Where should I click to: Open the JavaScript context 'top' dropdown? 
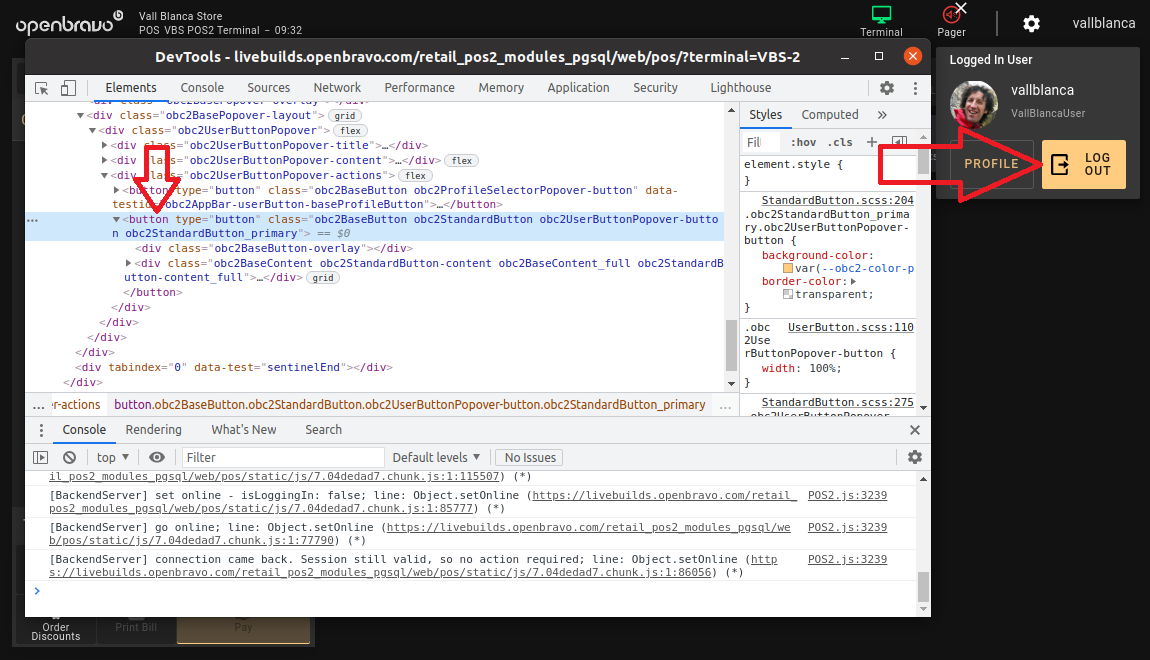click(x=113, y=457)
